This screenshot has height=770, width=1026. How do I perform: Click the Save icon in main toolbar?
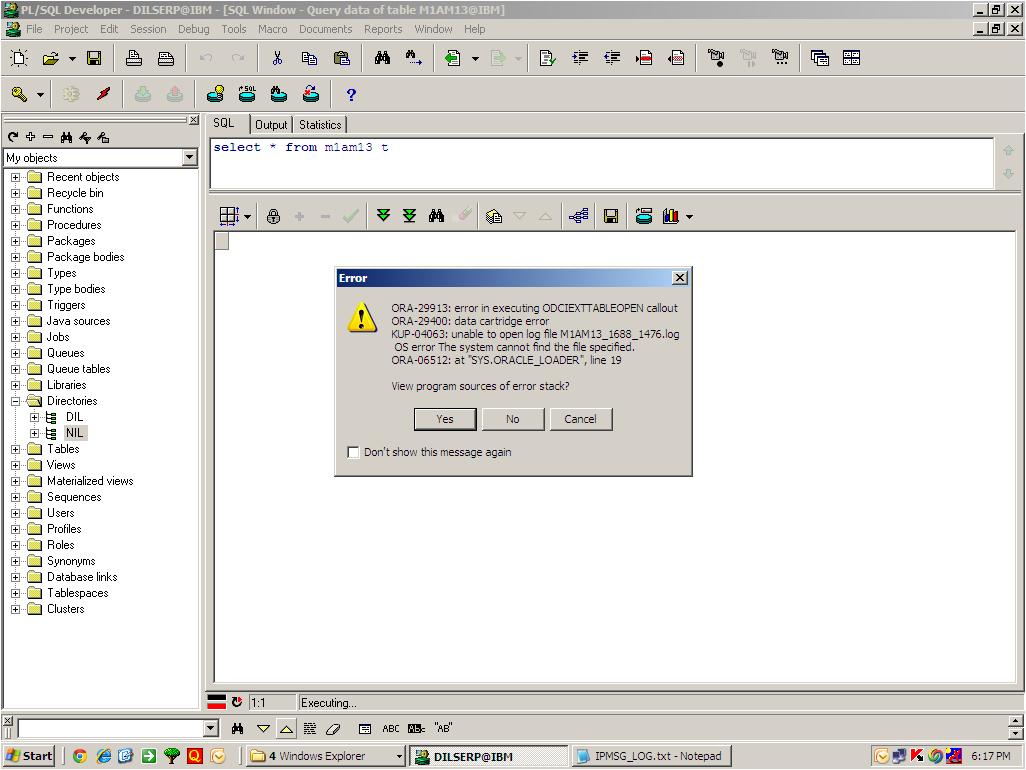click(x=94, y=59)
